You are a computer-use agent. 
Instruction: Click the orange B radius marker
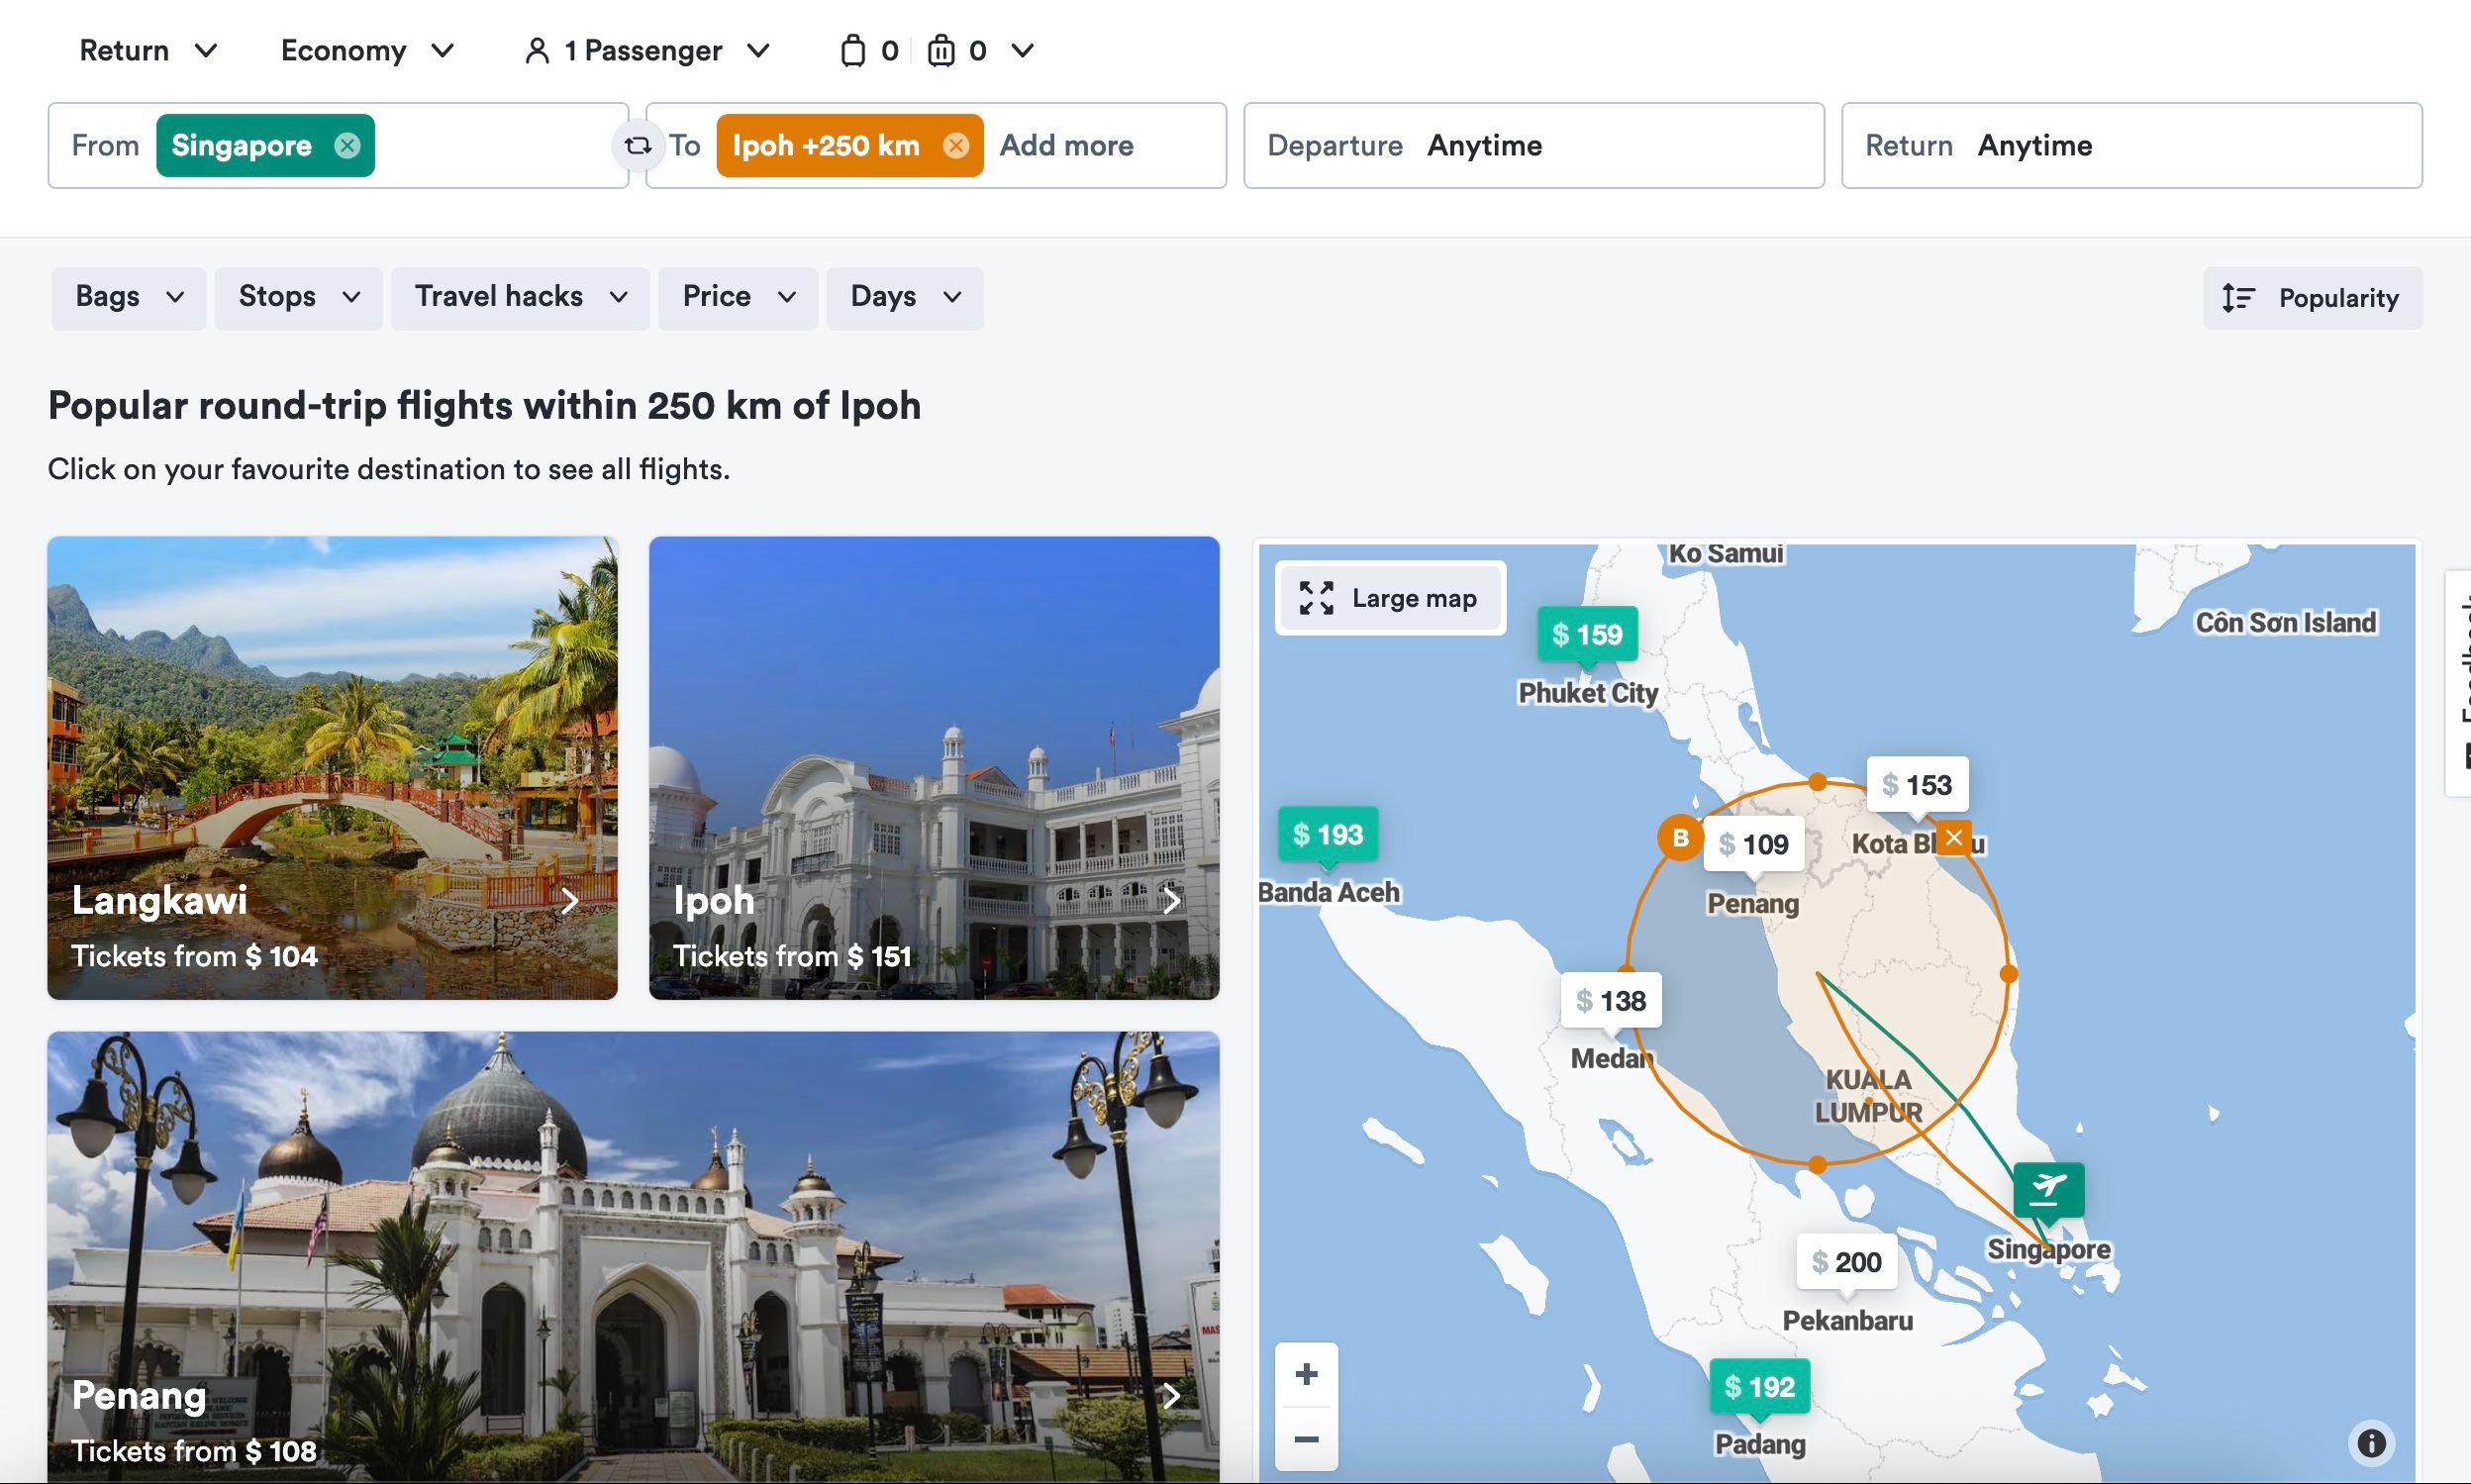tap(1680, 838)
